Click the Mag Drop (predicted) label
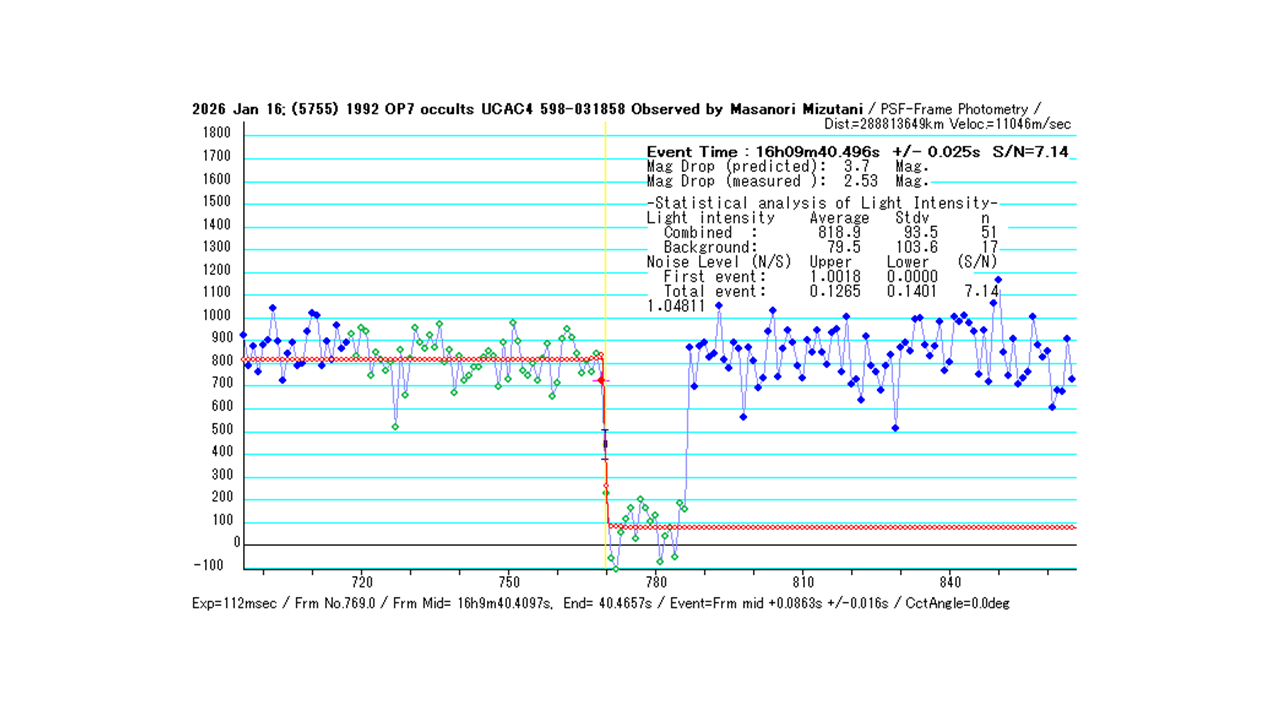The height and width of the screenshot is (720, 1280). 736,167
